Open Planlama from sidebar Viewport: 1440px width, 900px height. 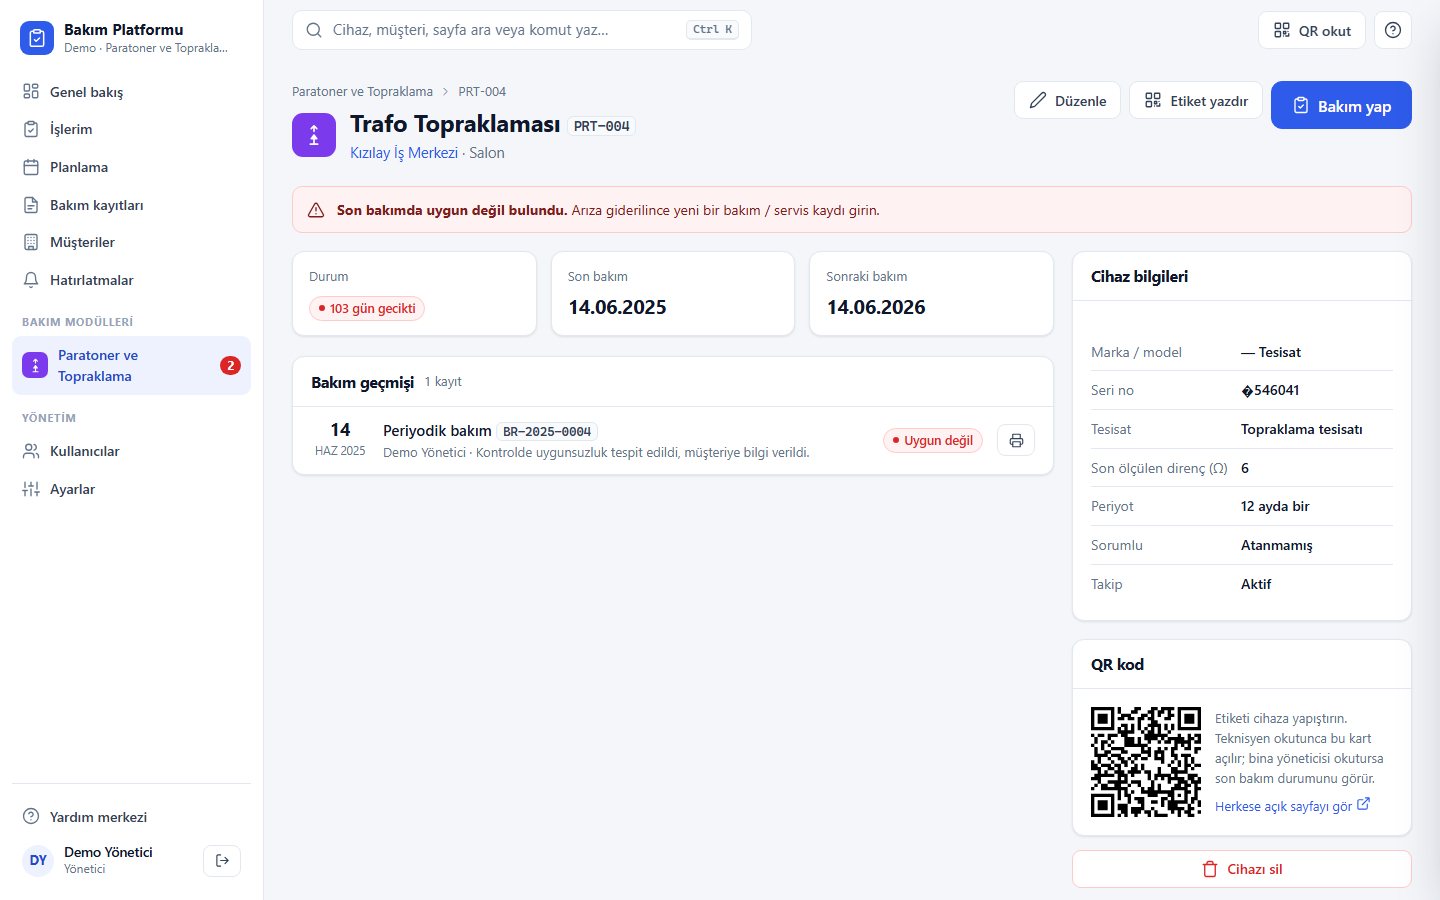131,167
